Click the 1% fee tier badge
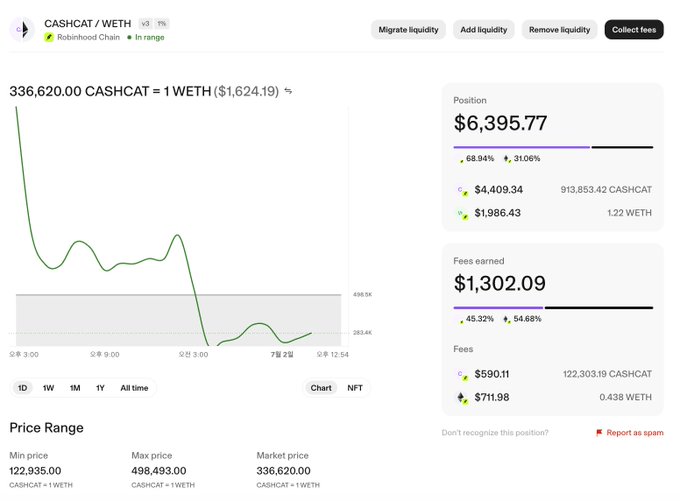The width and height of the screenshot is (680, 501). 162,23
